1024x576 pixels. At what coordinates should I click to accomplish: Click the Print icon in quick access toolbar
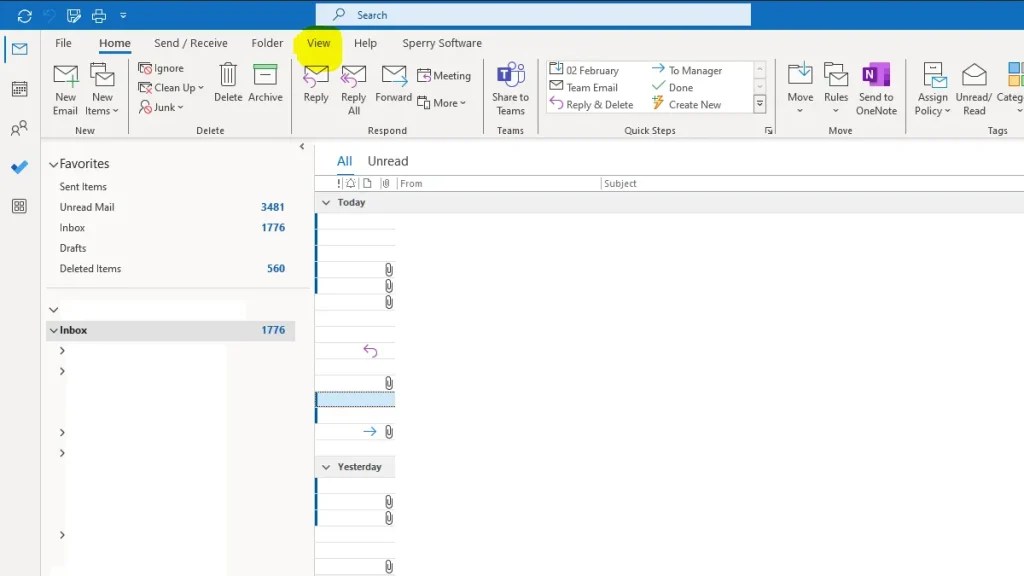pos(97,14)
